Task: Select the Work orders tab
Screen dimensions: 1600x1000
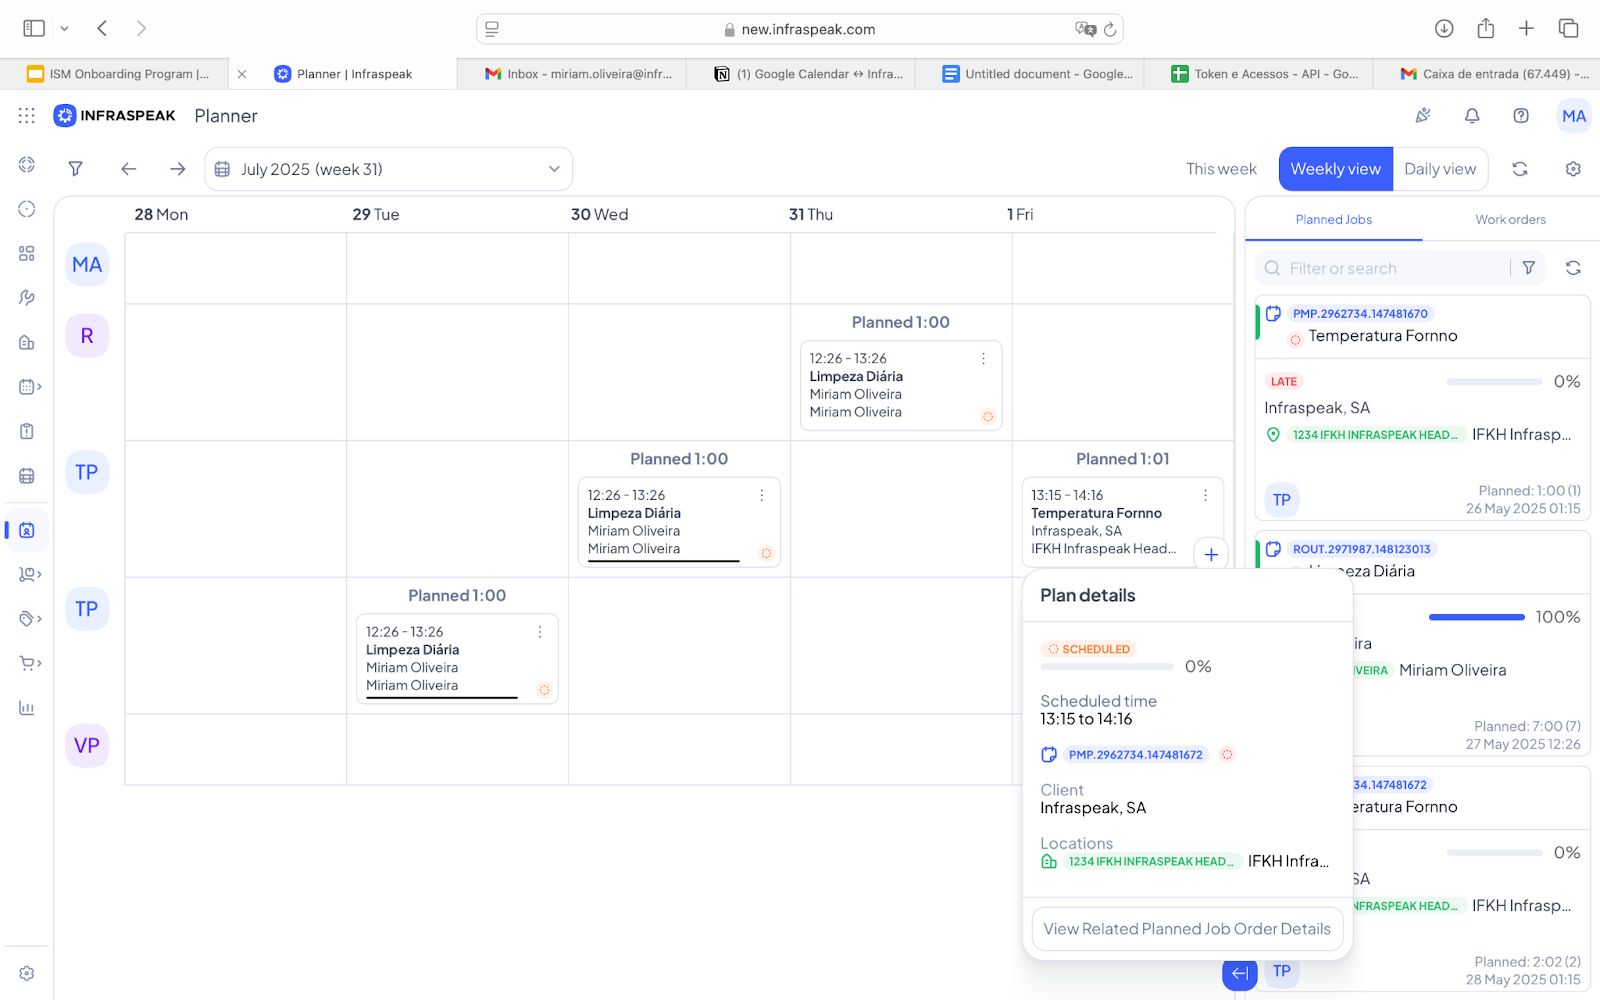Action: [1510, 220]
